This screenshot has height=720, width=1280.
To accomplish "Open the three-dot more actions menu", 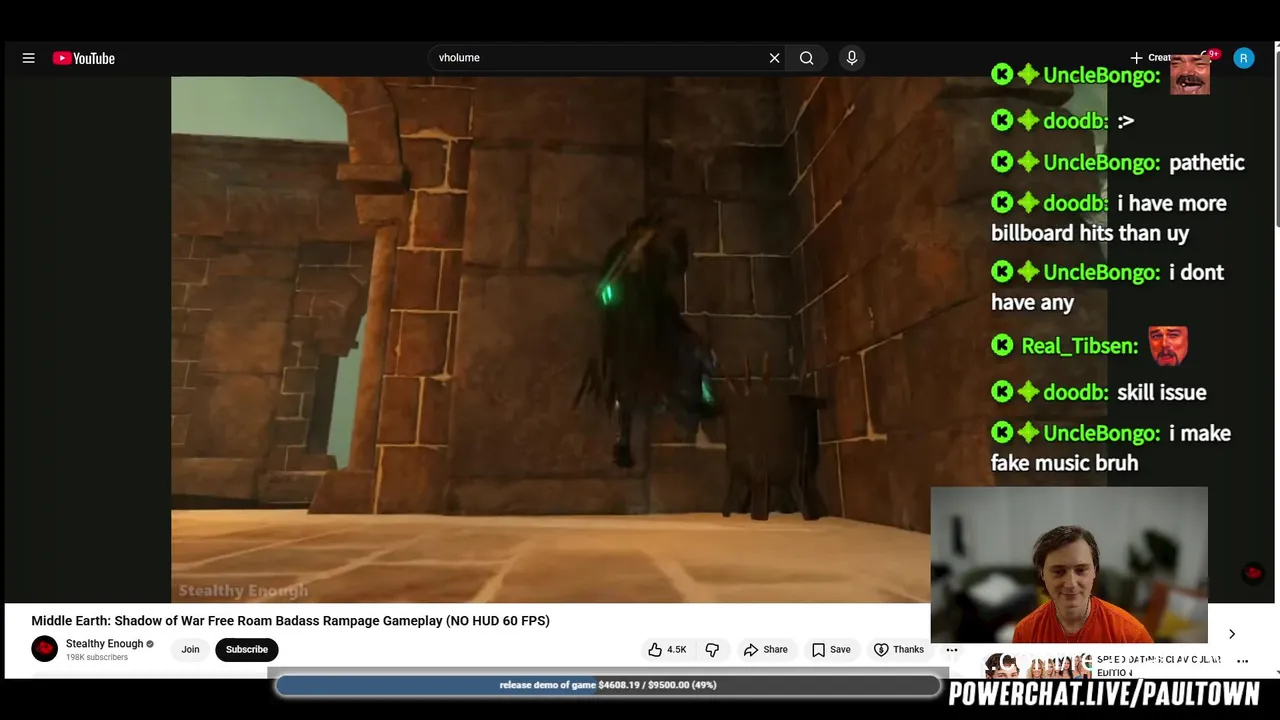I will pos(952,650).
